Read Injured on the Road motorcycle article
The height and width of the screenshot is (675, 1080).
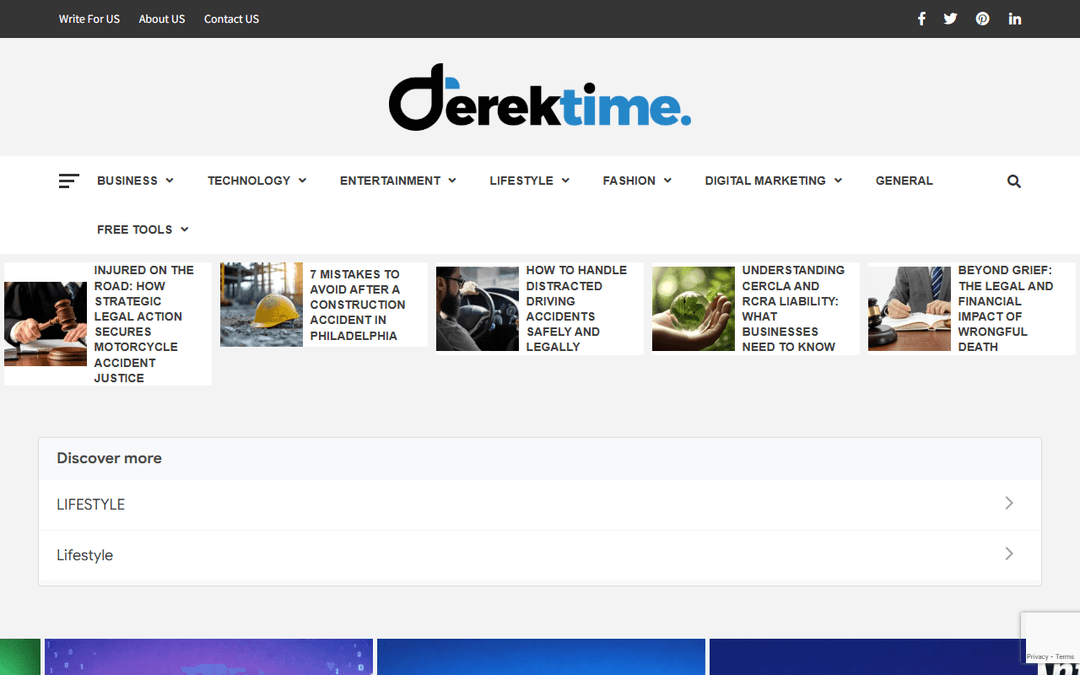(x=144, y=324)
